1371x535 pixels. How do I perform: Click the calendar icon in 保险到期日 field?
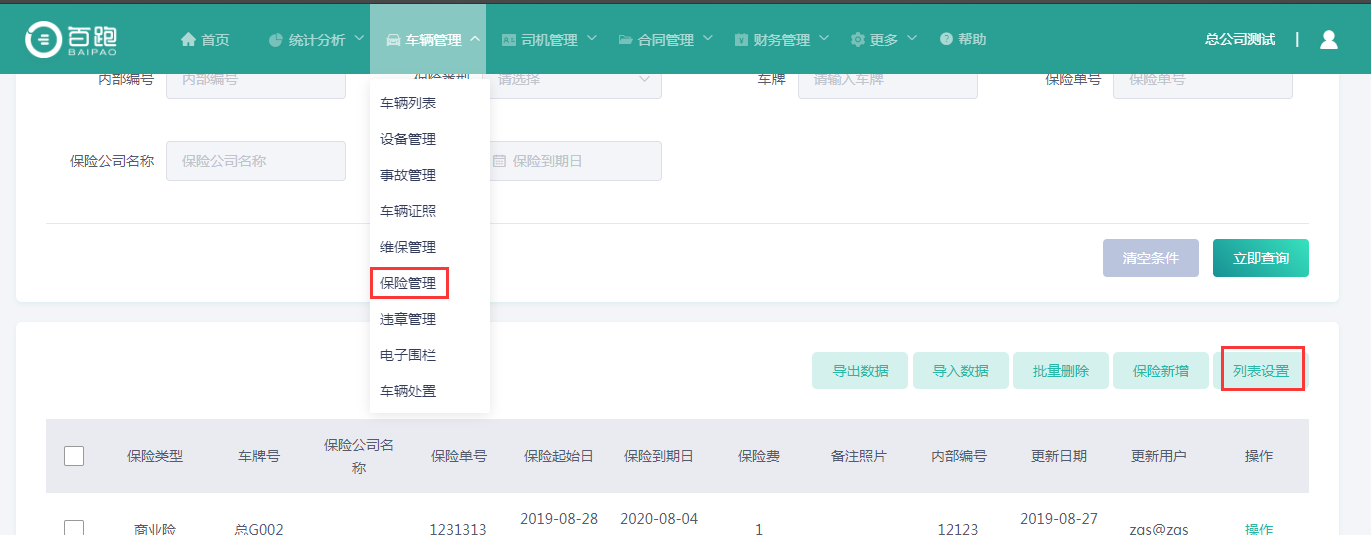click(499, 161)
